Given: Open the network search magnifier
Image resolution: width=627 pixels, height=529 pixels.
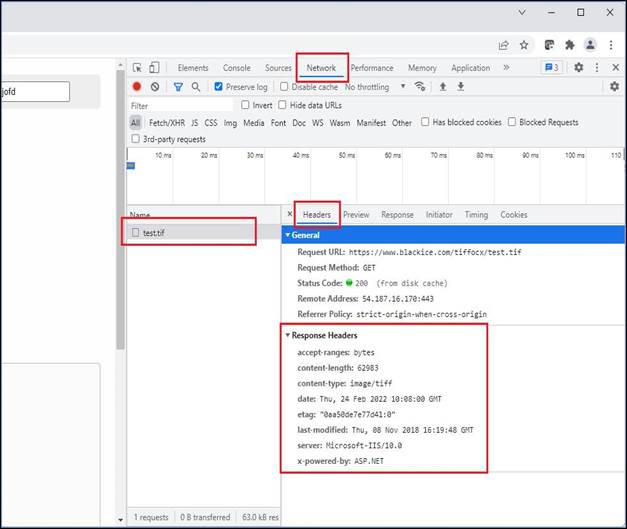Looking at the screenshot, I should tap(196, 87).
